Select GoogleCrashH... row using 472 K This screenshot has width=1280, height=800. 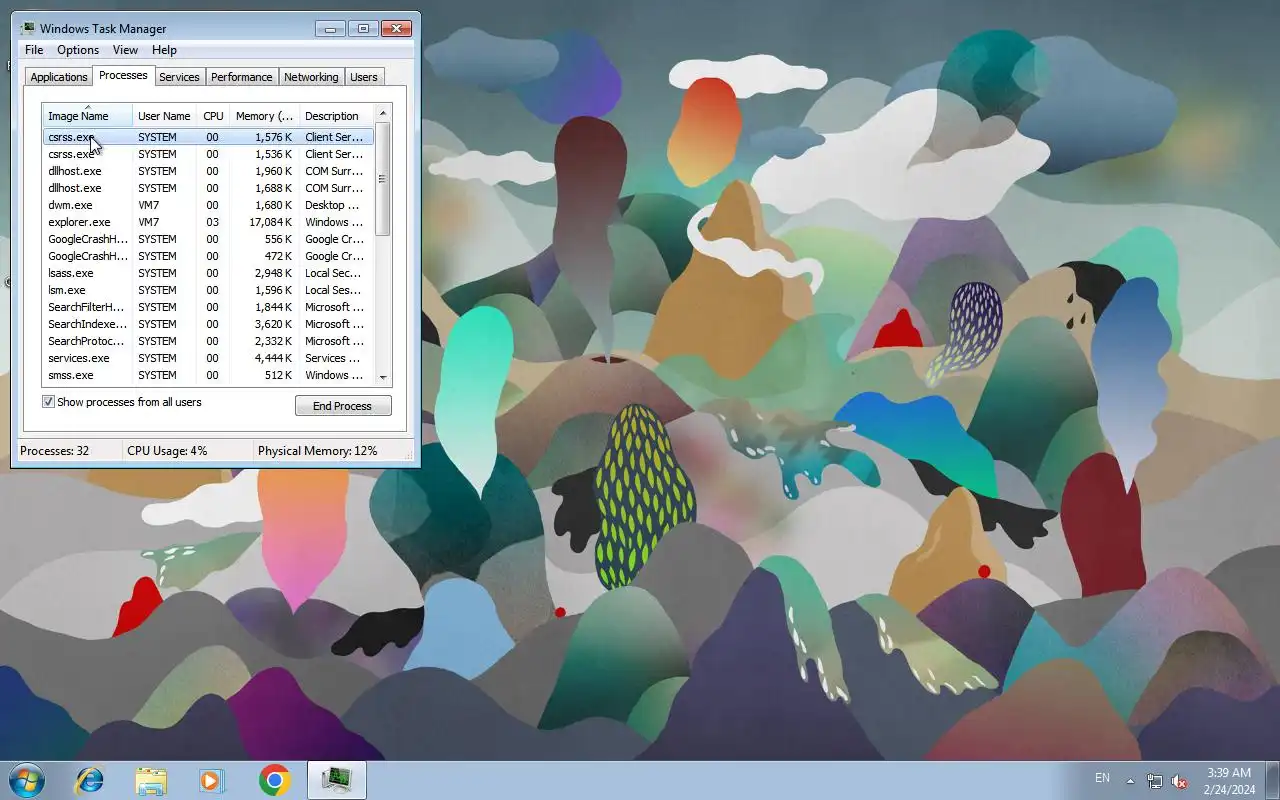208,256
